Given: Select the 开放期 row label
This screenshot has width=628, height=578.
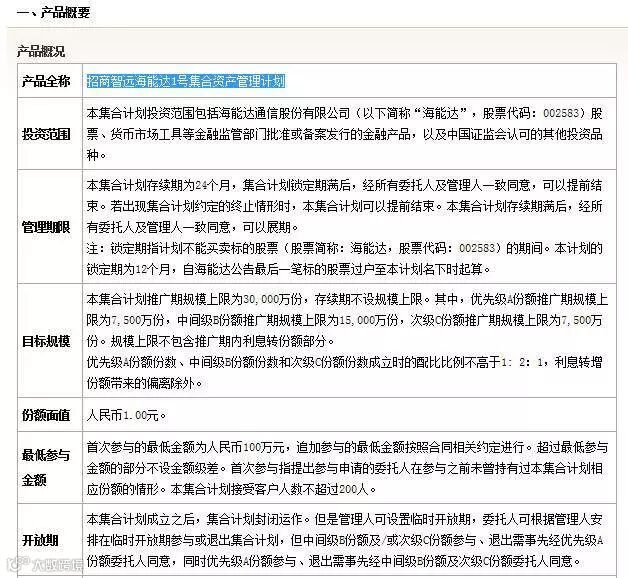Looking at the screenshot, I should [x=40, y=540].
